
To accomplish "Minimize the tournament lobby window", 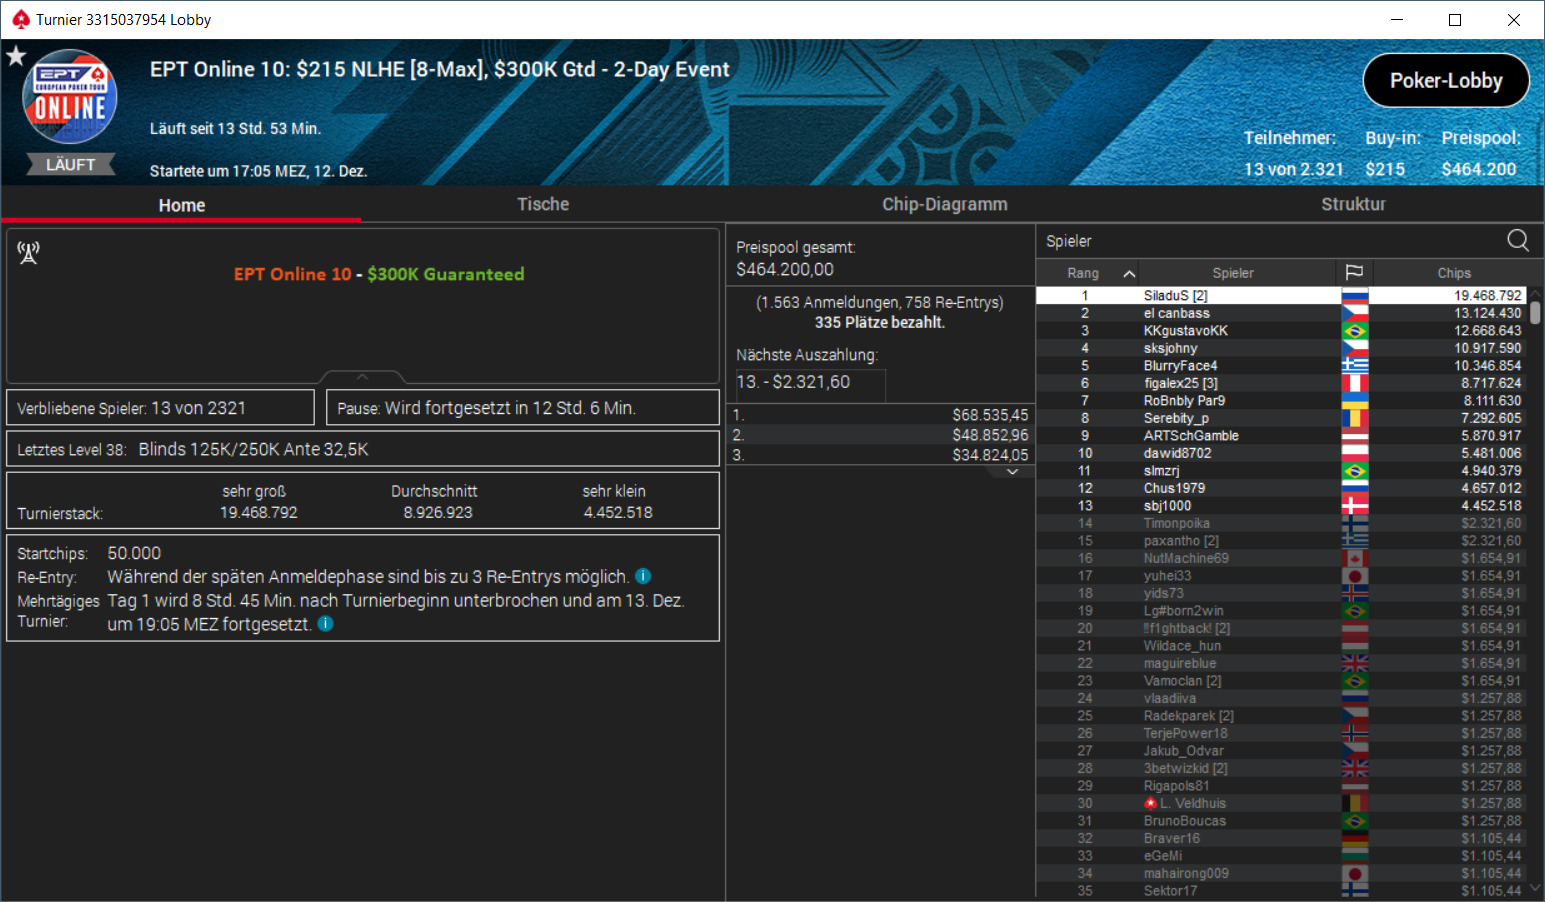I will (1397, 19).
